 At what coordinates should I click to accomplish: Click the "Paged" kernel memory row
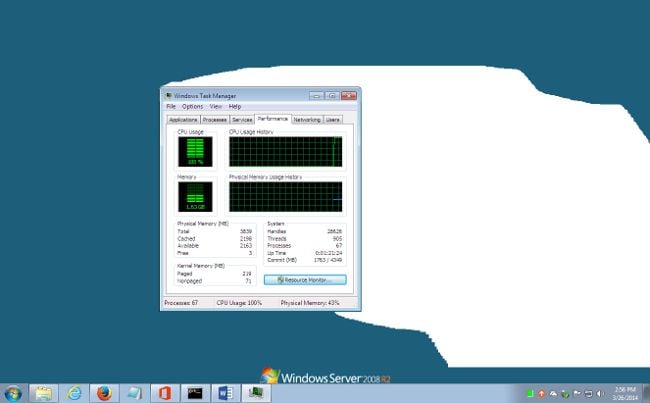pyautogui.click(x=214, y=274)
